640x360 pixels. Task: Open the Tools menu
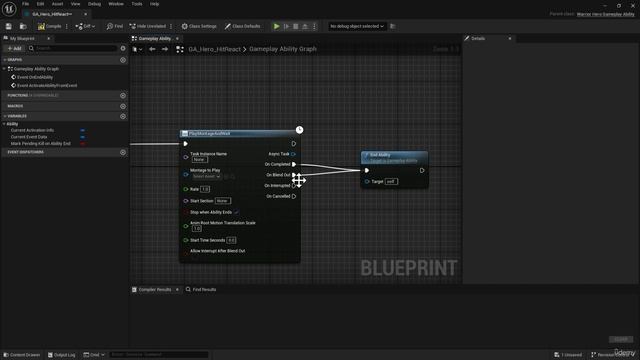tap(137, 4)
